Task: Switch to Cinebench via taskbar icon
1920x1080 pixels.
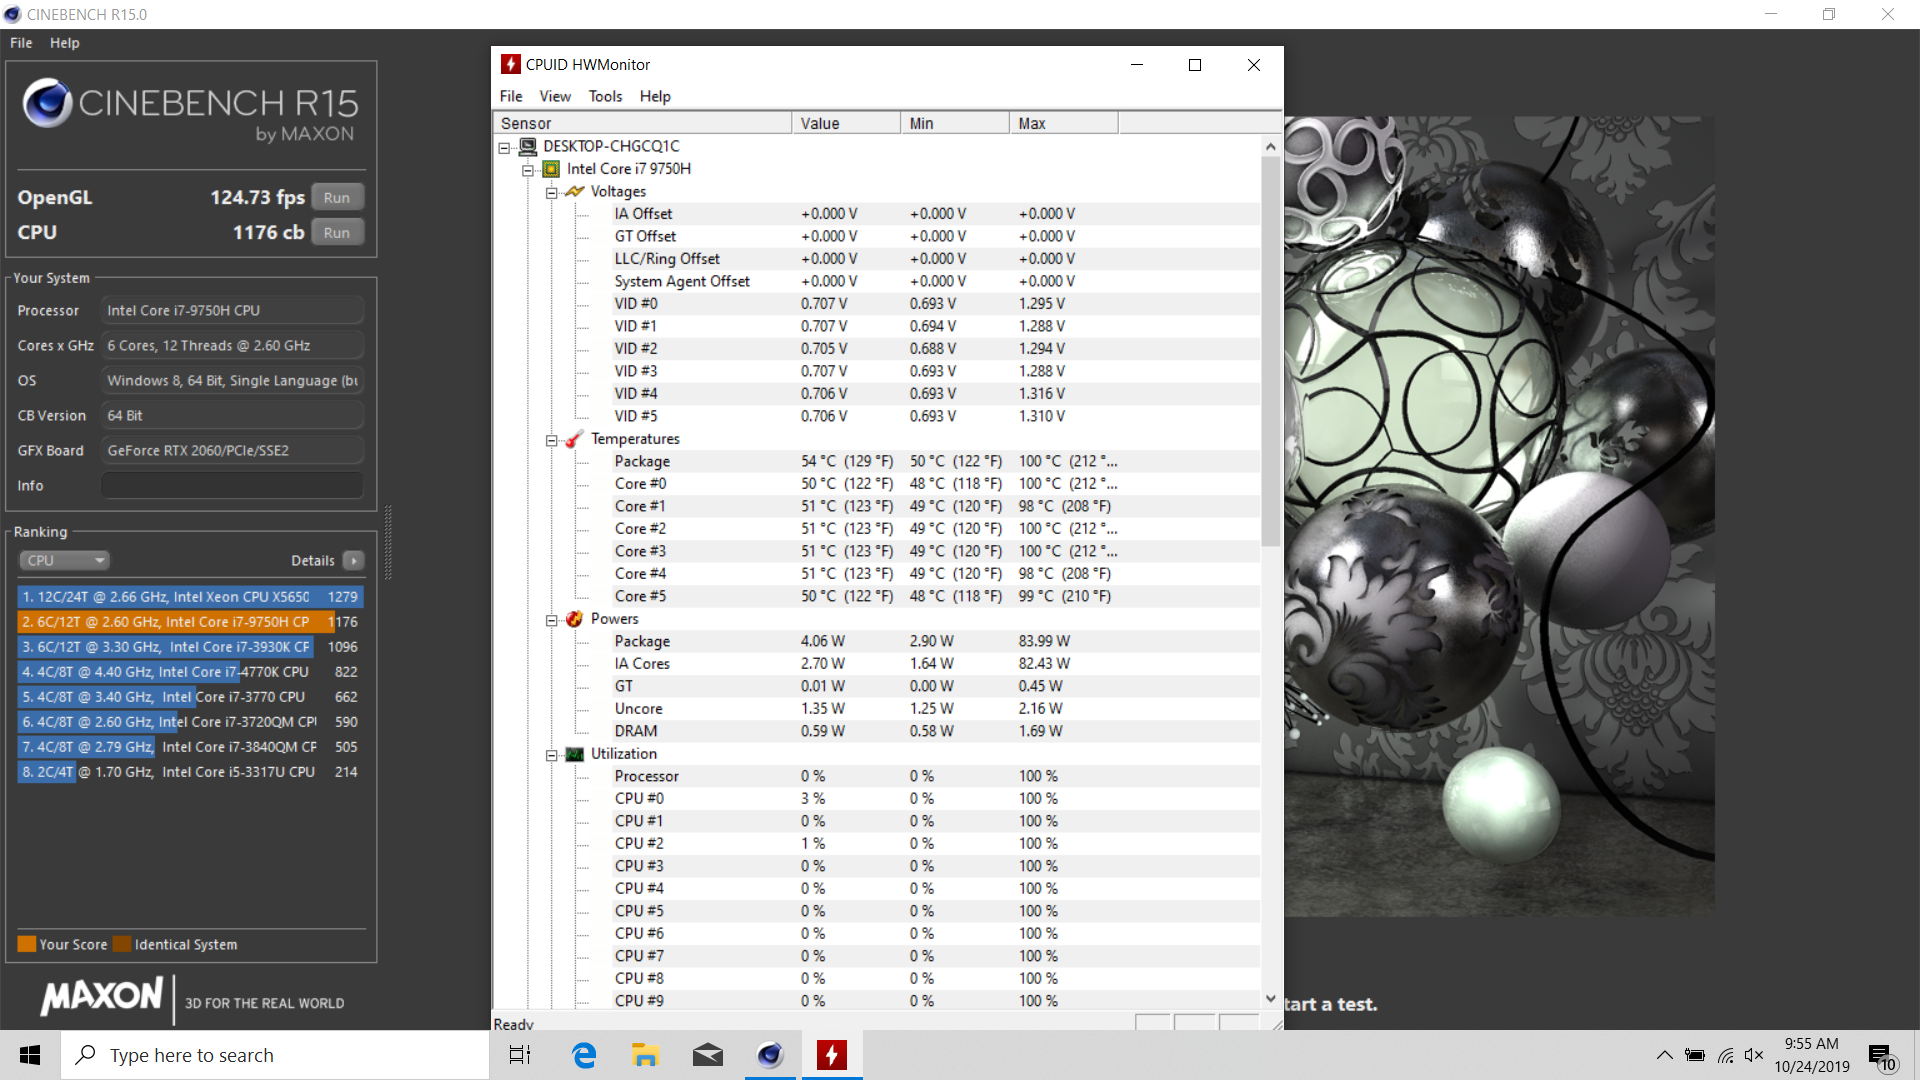Action: click(770, 1055)
